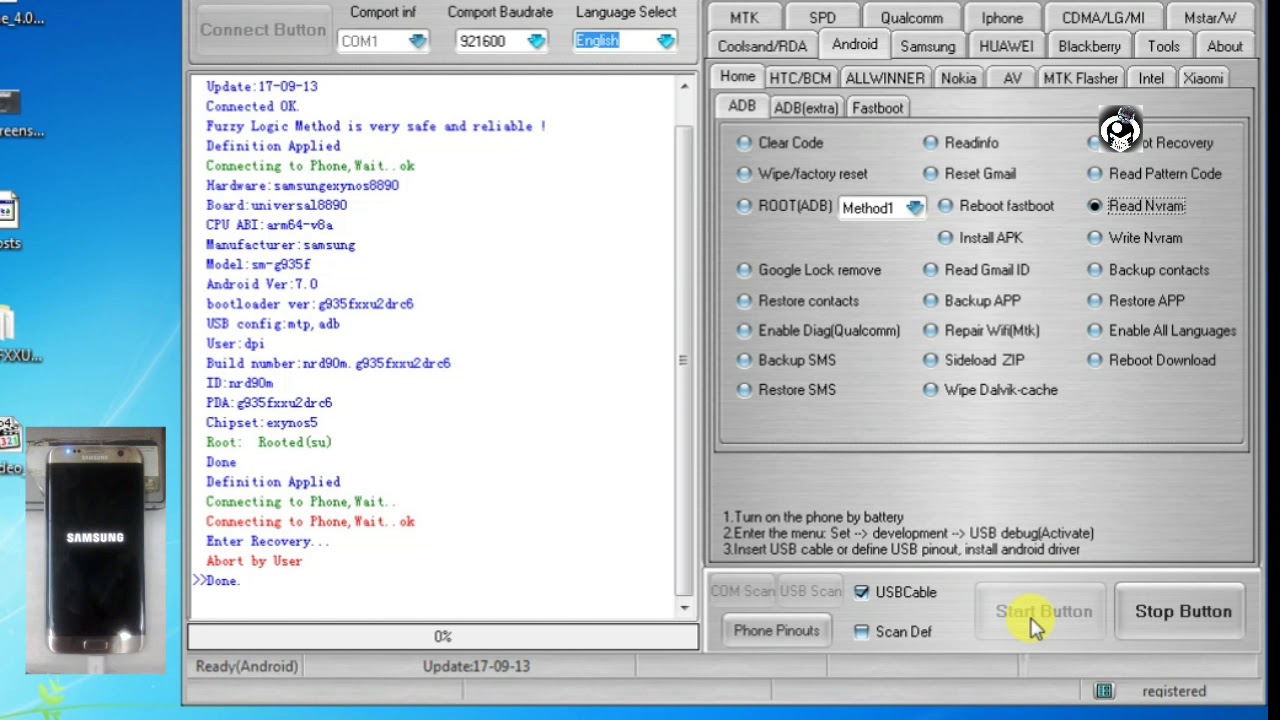Select the Write Nvram option
This screenshot has height=720, width=1280.
pos(1095,238)
